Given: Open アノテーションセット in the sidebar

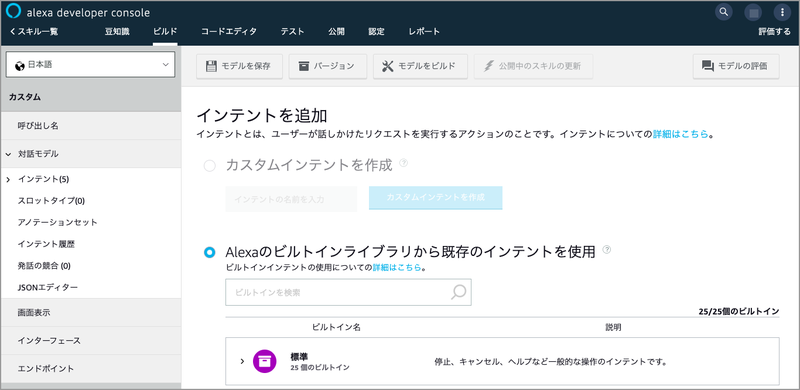Looking at the screenshot, I should 57,223.
